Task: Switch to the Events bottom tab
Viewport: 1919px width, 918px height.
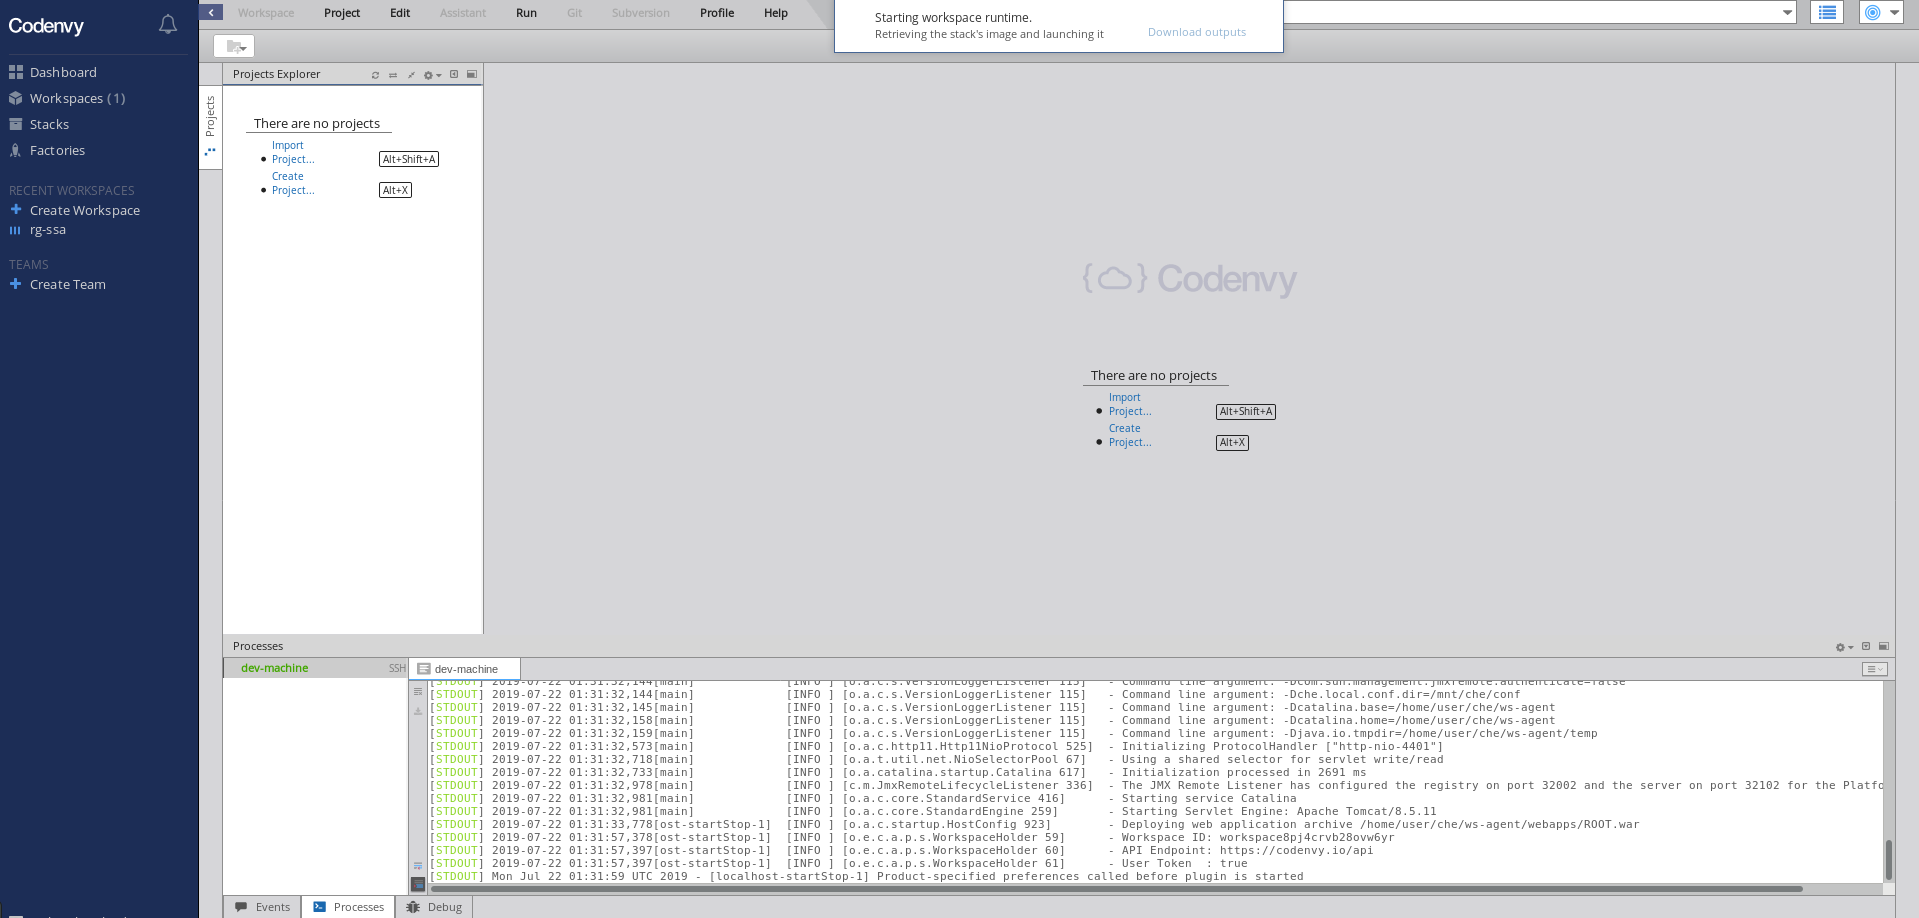Action: pyautogui.click(x=263, y=907)
